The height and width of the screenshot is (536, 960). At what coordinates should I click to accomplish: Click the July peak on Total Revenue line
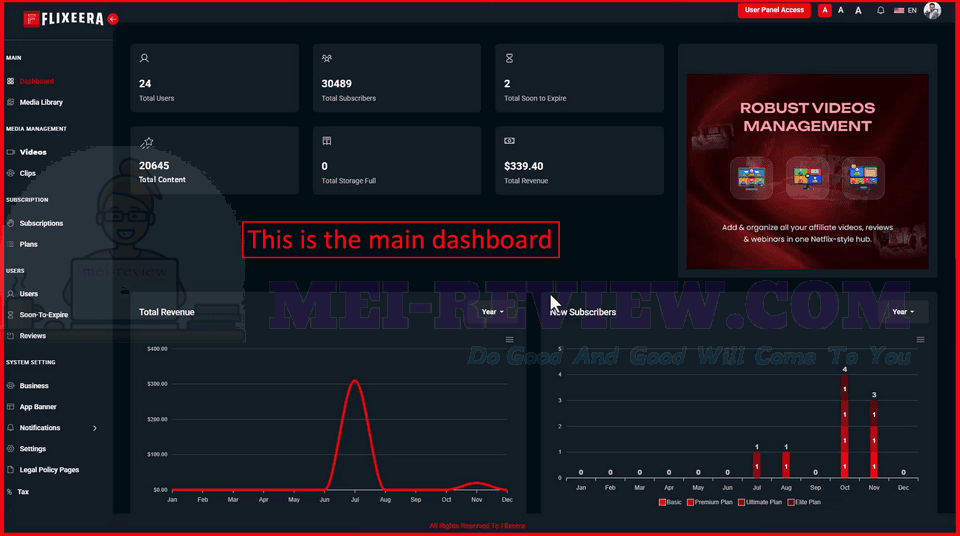[x=354, y=381]
